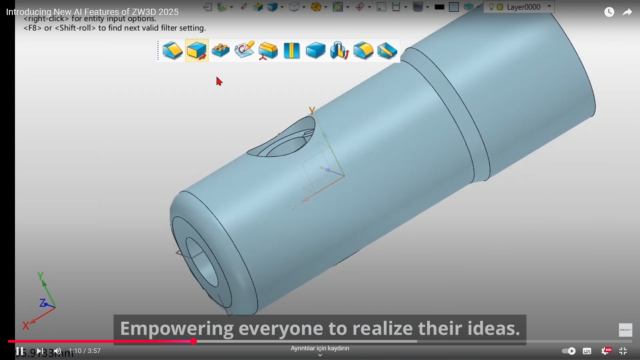Pick the blue block with yellow stripe icon
The height and width of the screenshot is (360, 640).
coord(291,51)
